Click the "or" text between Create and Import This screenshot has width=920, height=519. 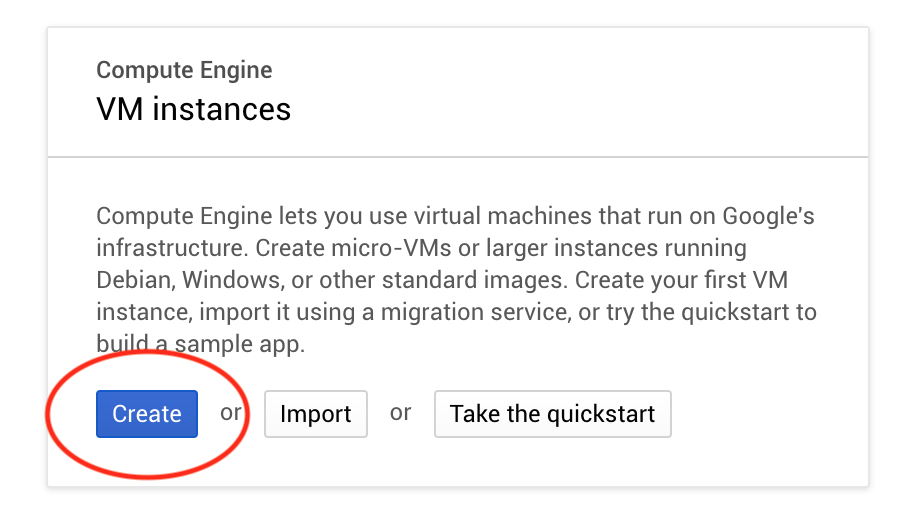[231, 413]
